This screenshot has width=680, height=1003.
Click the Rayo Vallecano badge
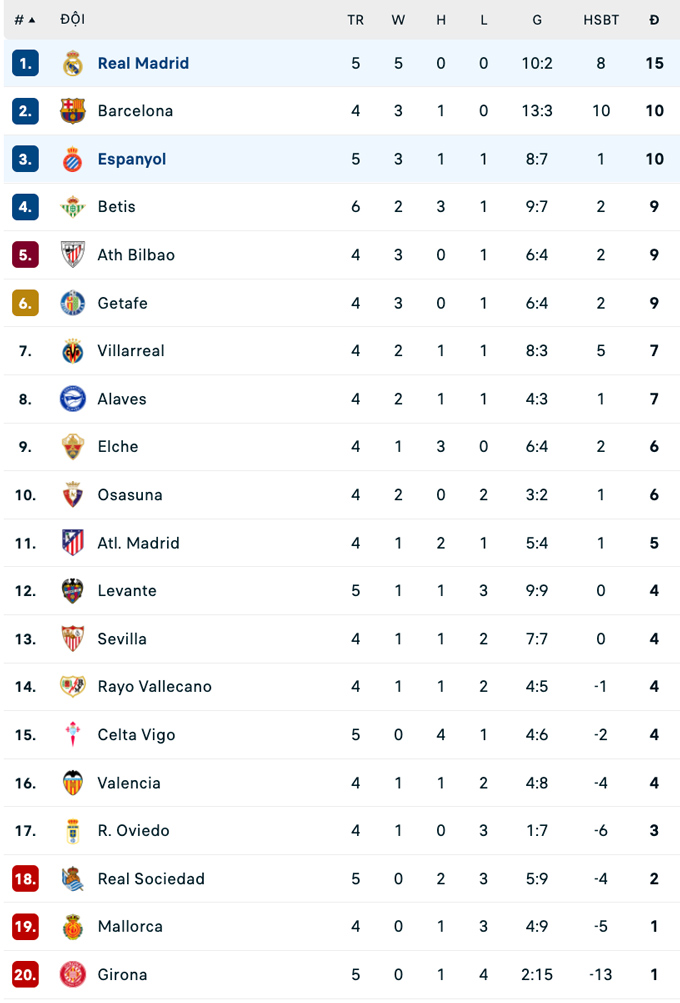73,687
